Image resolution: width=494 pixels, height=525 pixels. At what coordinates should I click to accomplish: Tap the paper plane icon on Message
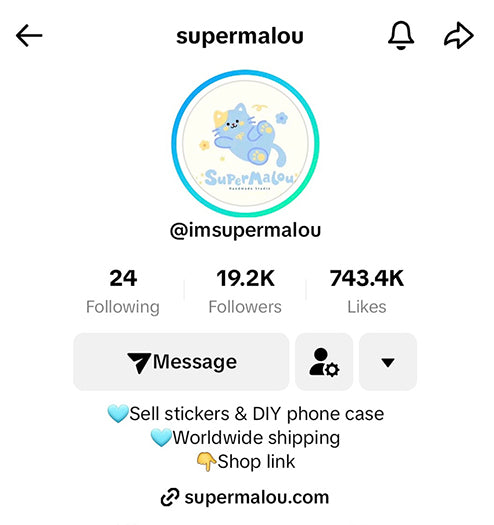click(139, 362)
